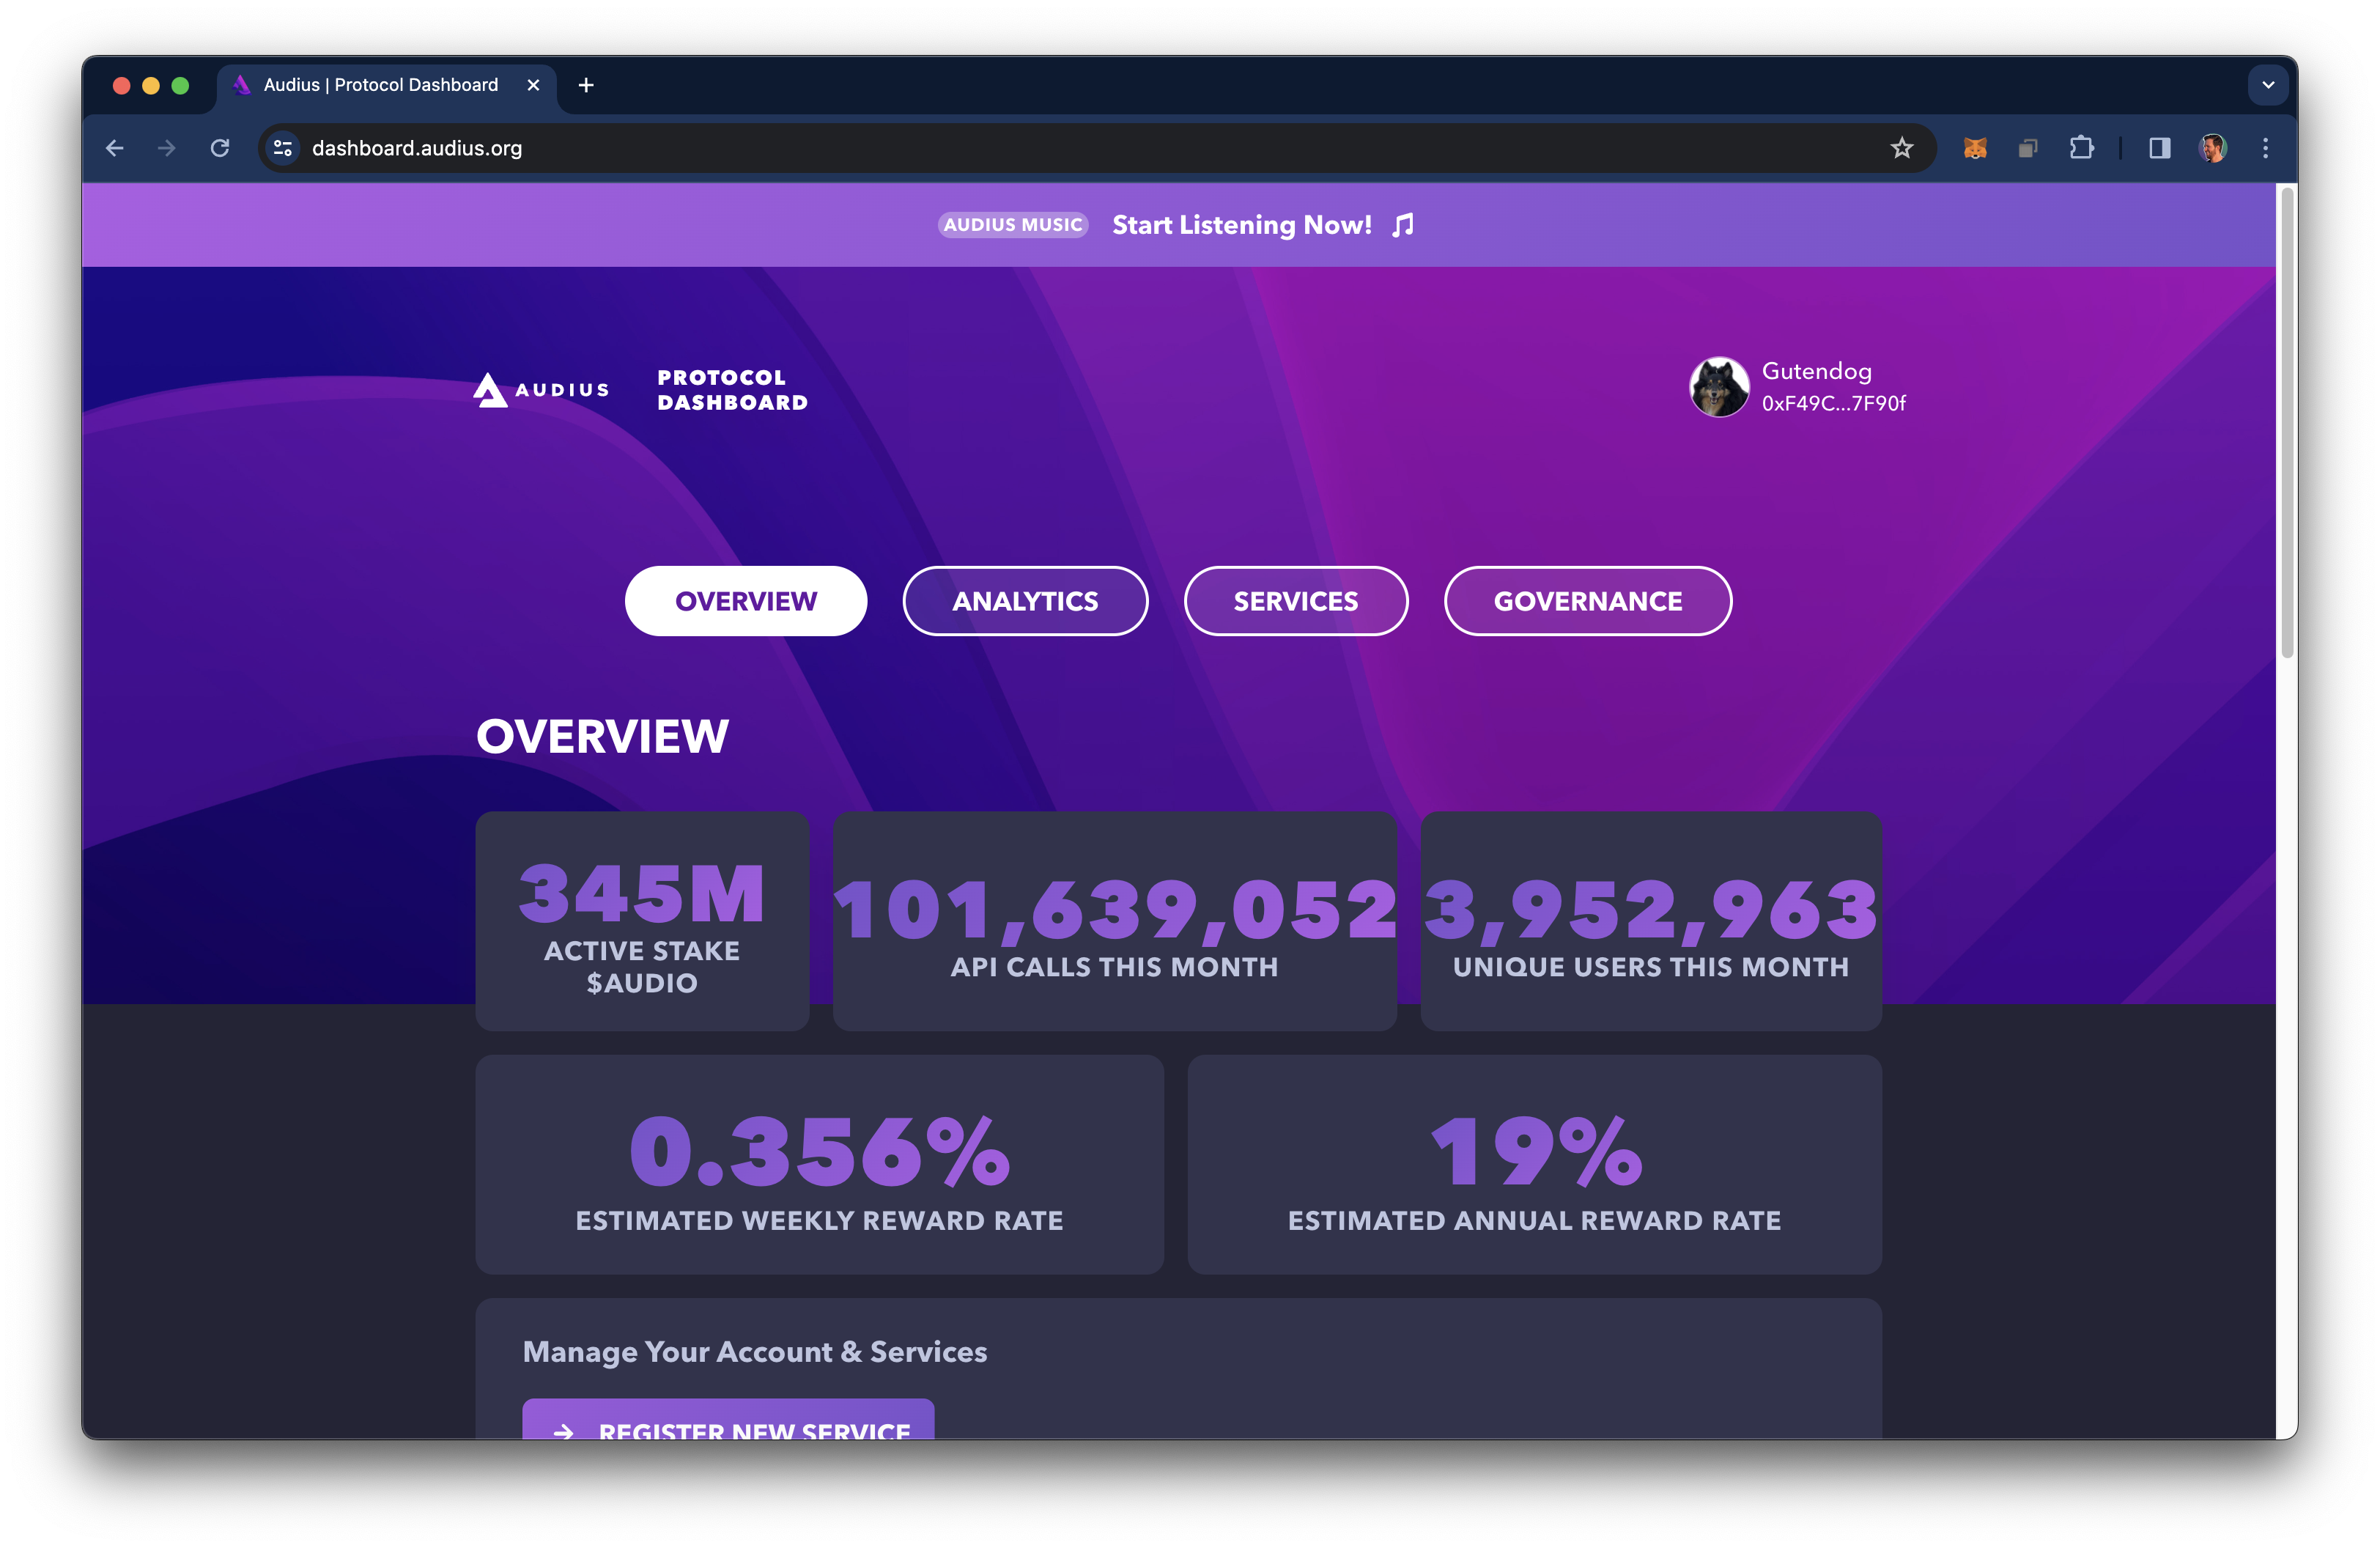The width and height of the screenshot is (2380, 1548).
Task: Reload the dashboard page
Action: (x=220, y=148)
